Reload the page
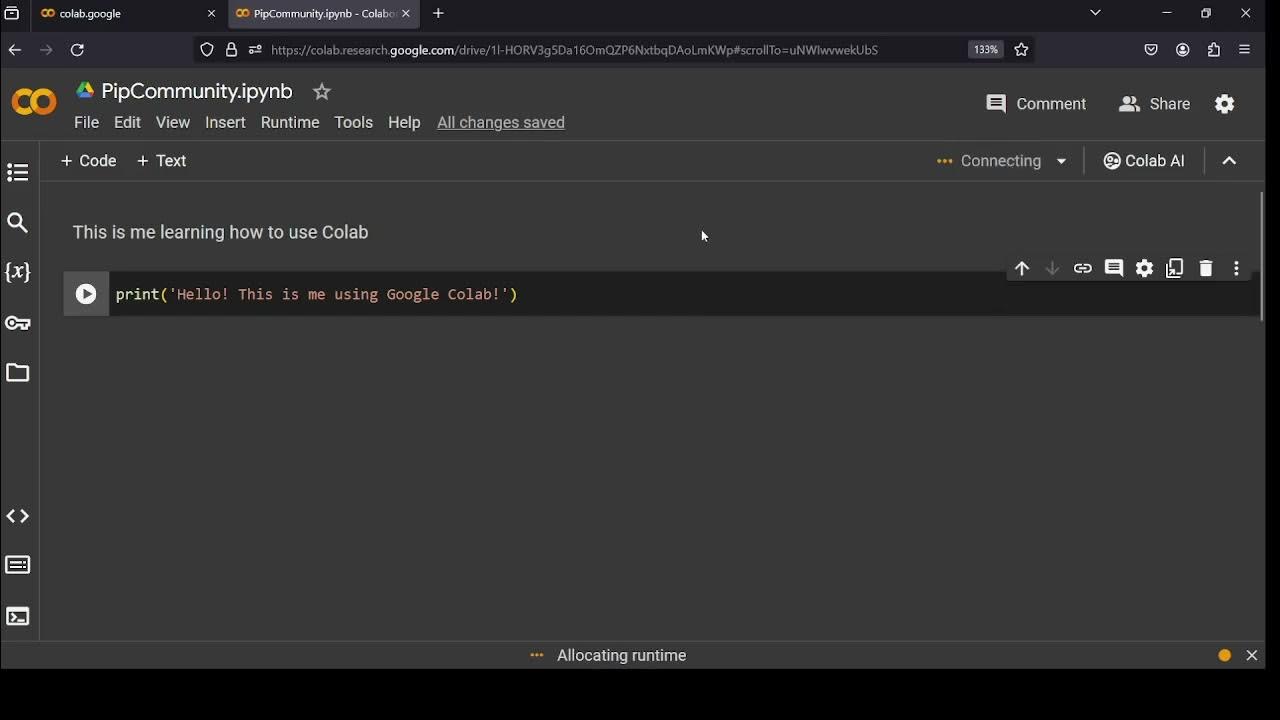Image resolution: width=1280 pixels, height=720 pixels. tap(77, 50)
